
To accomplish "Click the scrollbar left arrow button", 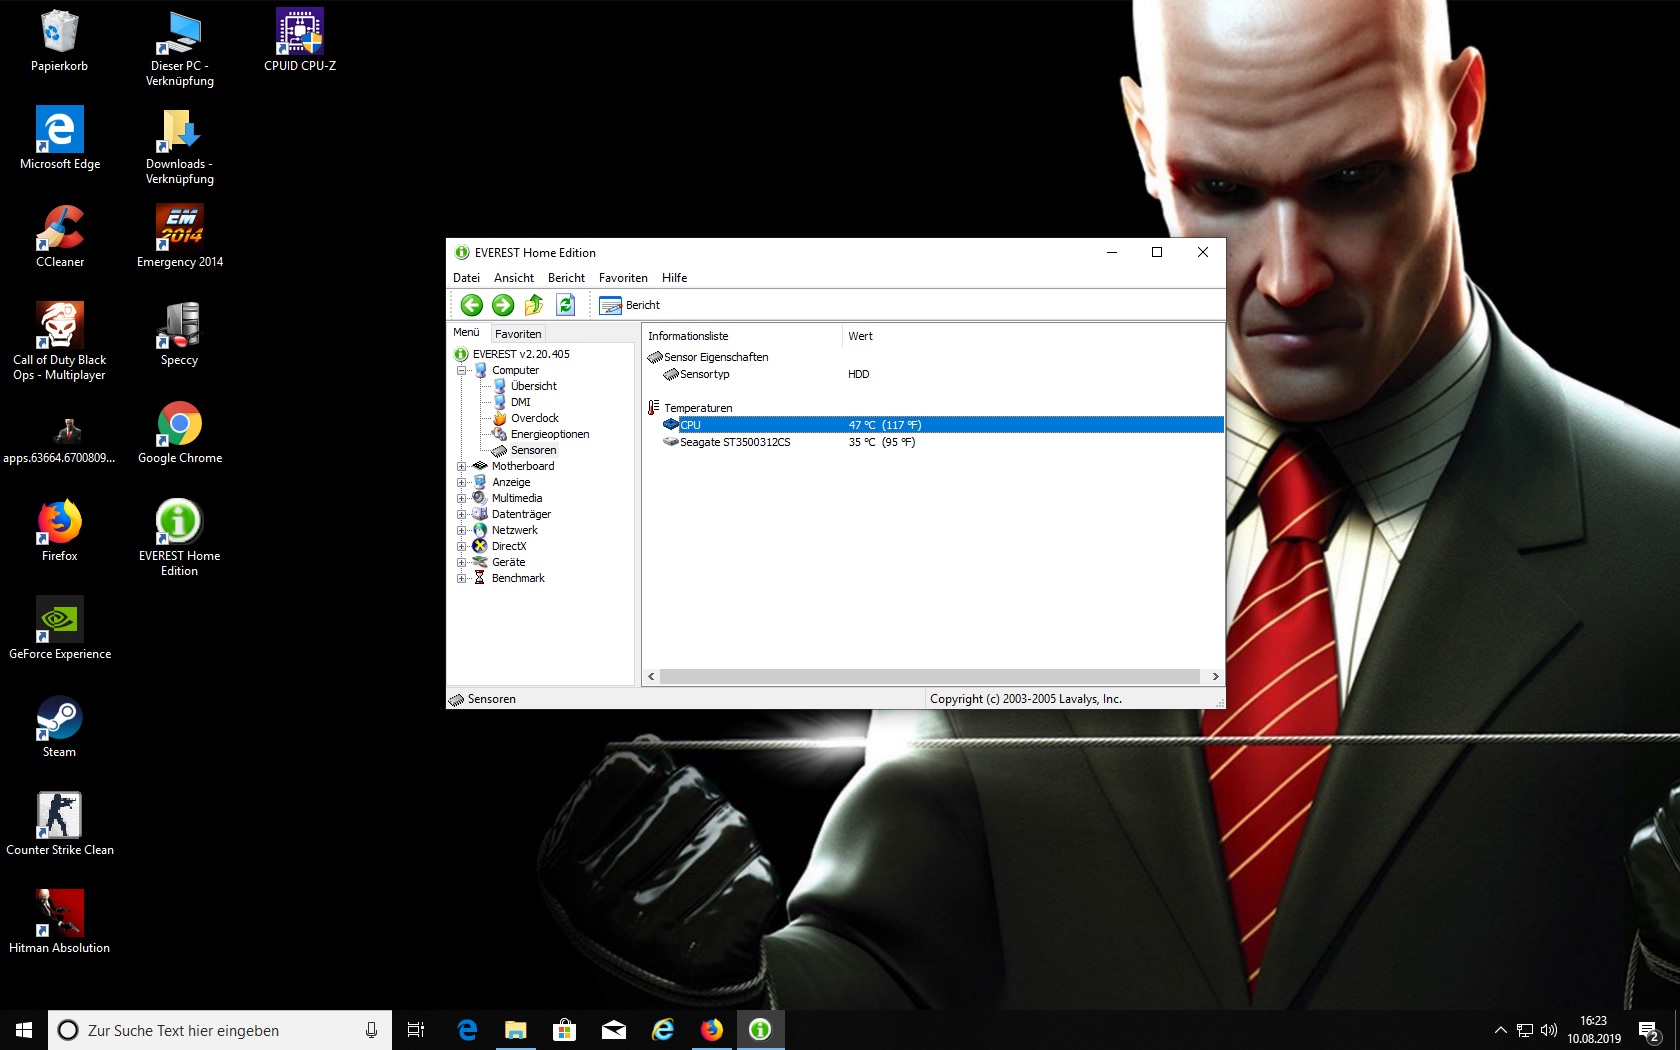I will (x=651, y=677).
